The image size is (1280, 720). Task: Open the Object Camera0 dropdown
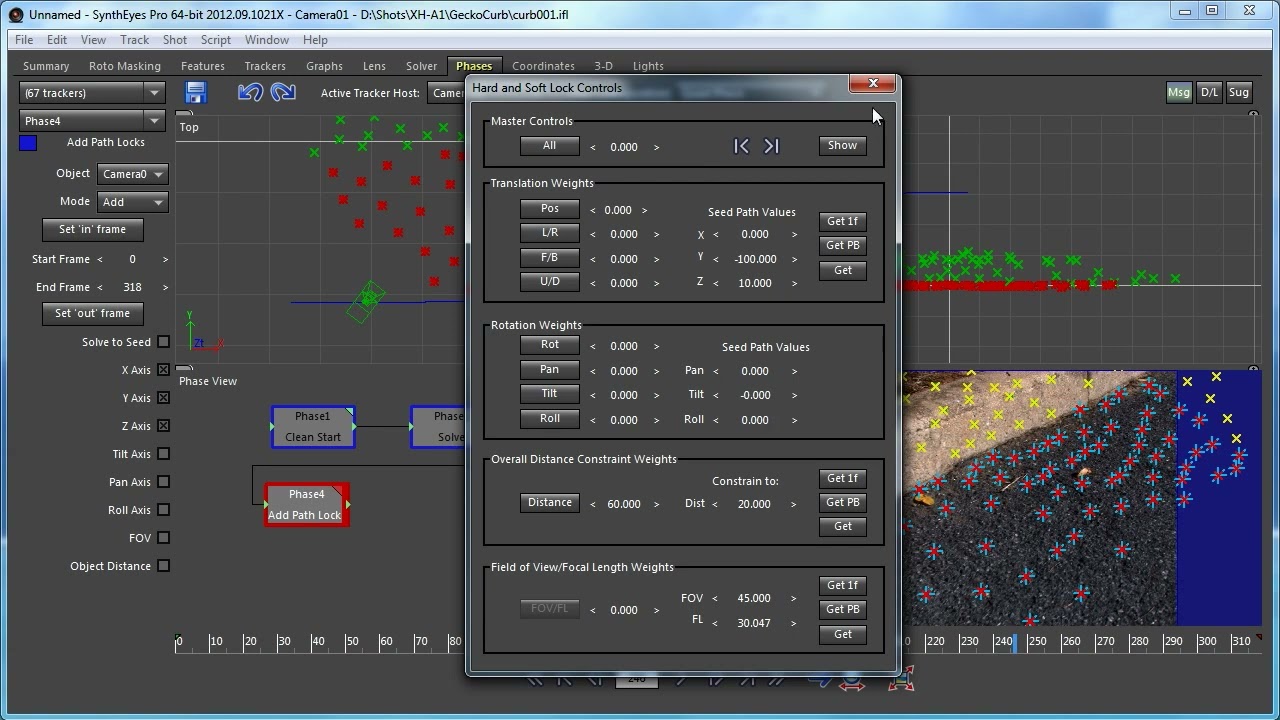(x=132, y=174)
